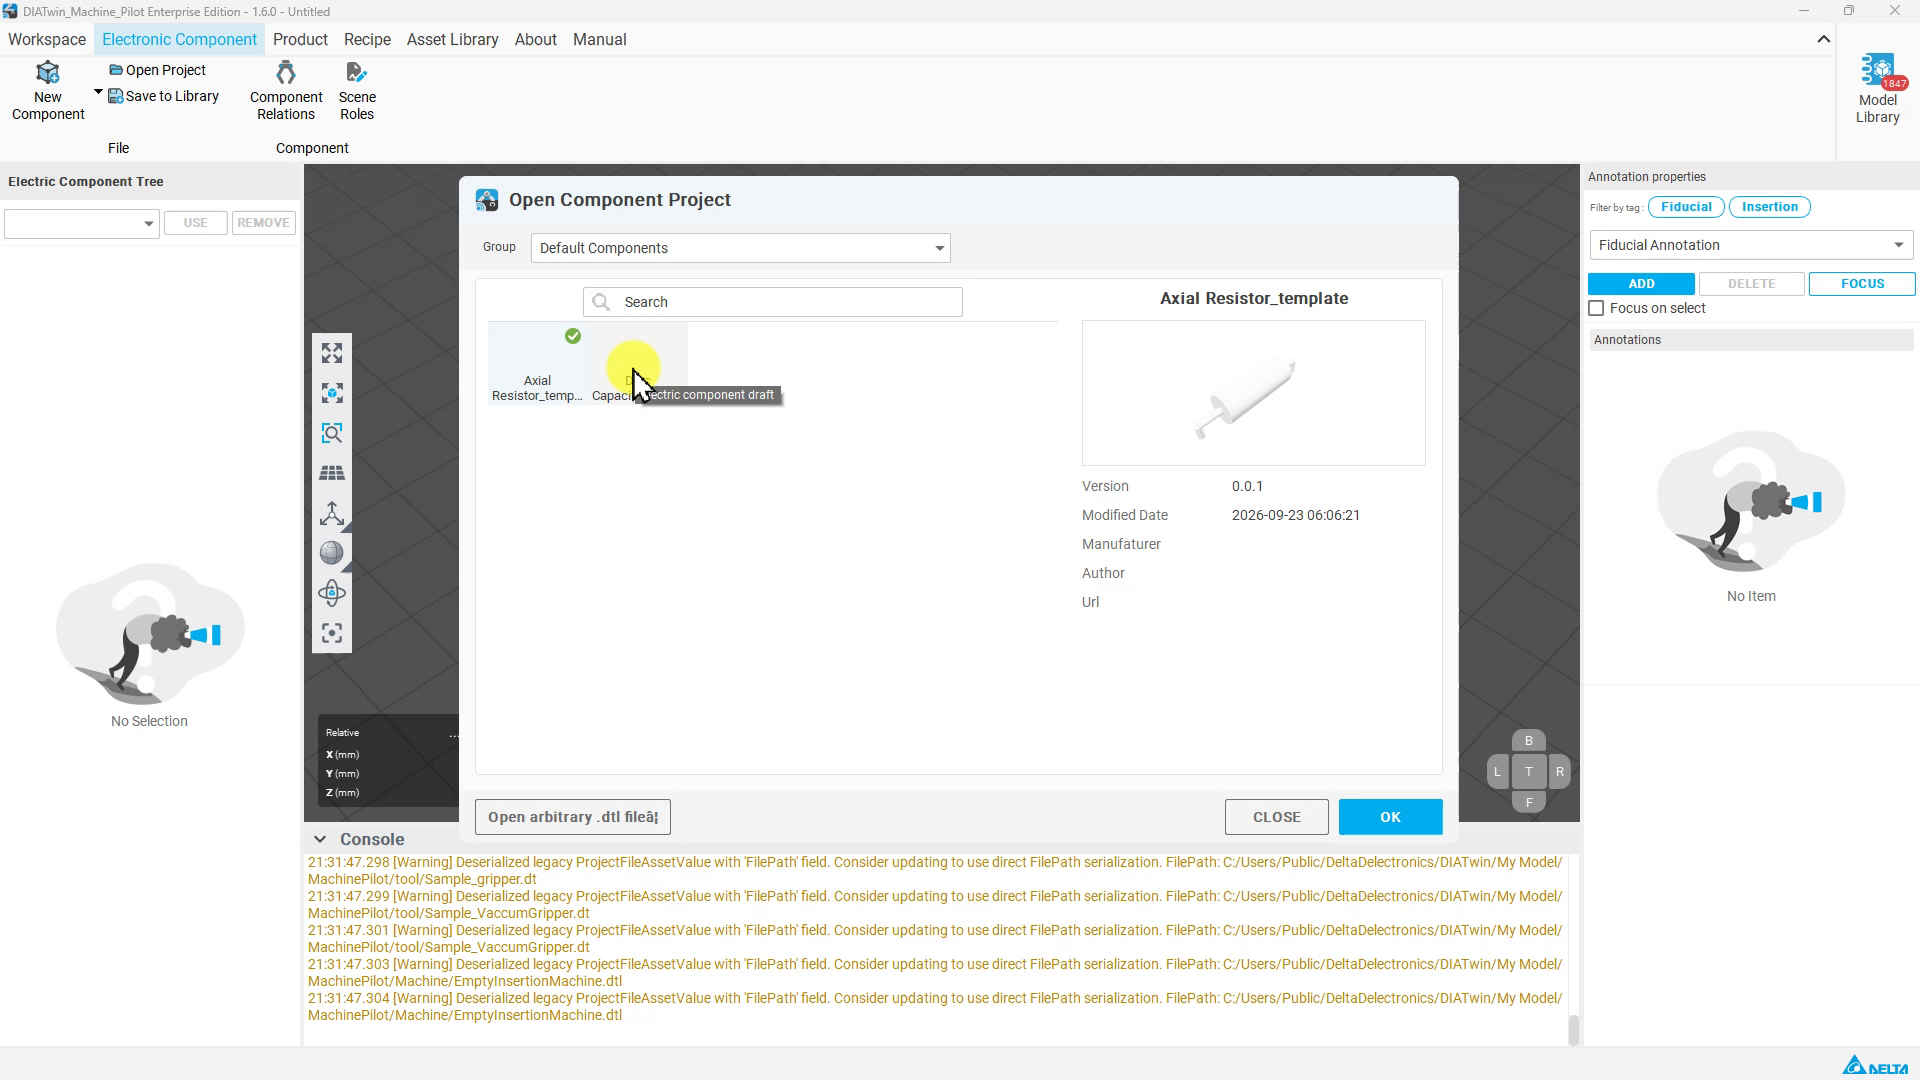Click the Axial Resistor preview image
1920x1080 pixels.
(x=1254, y=393)
